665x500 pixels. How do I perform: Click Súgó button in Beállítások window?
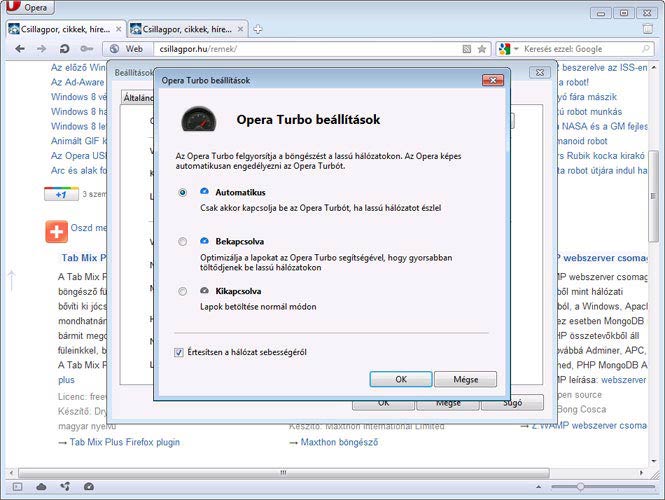point(512,403)
